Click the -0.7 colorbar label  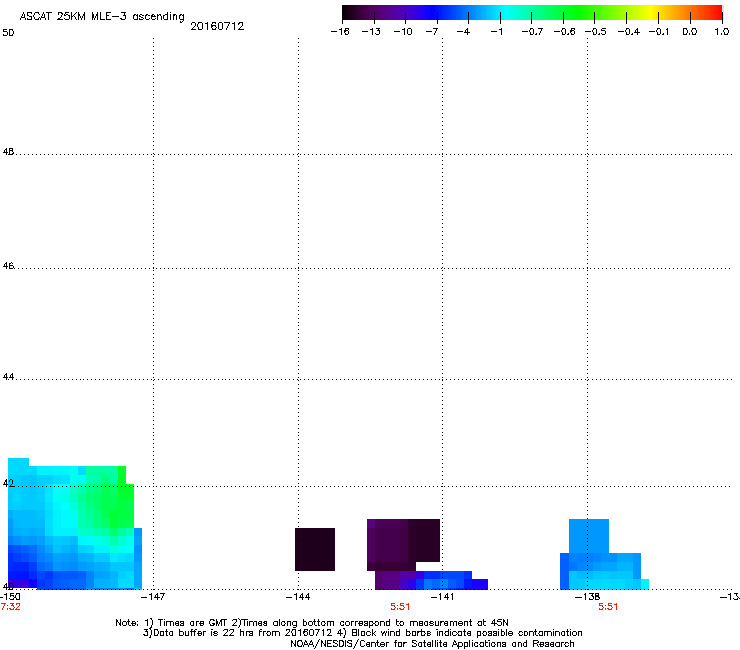[x=532, y=32]
